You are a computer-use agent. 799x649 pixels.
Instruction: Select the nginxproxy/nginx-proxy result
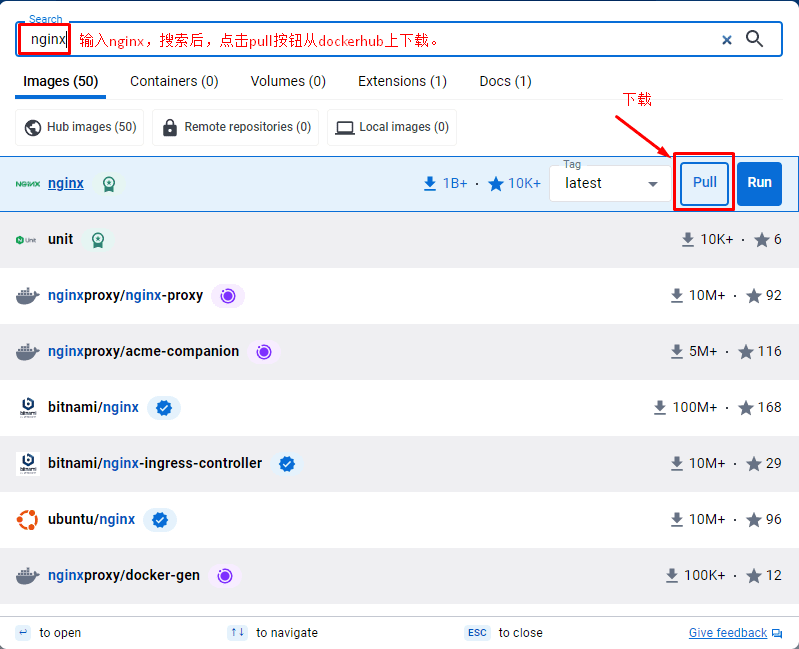pyautogui.click(x=400, y=296)
